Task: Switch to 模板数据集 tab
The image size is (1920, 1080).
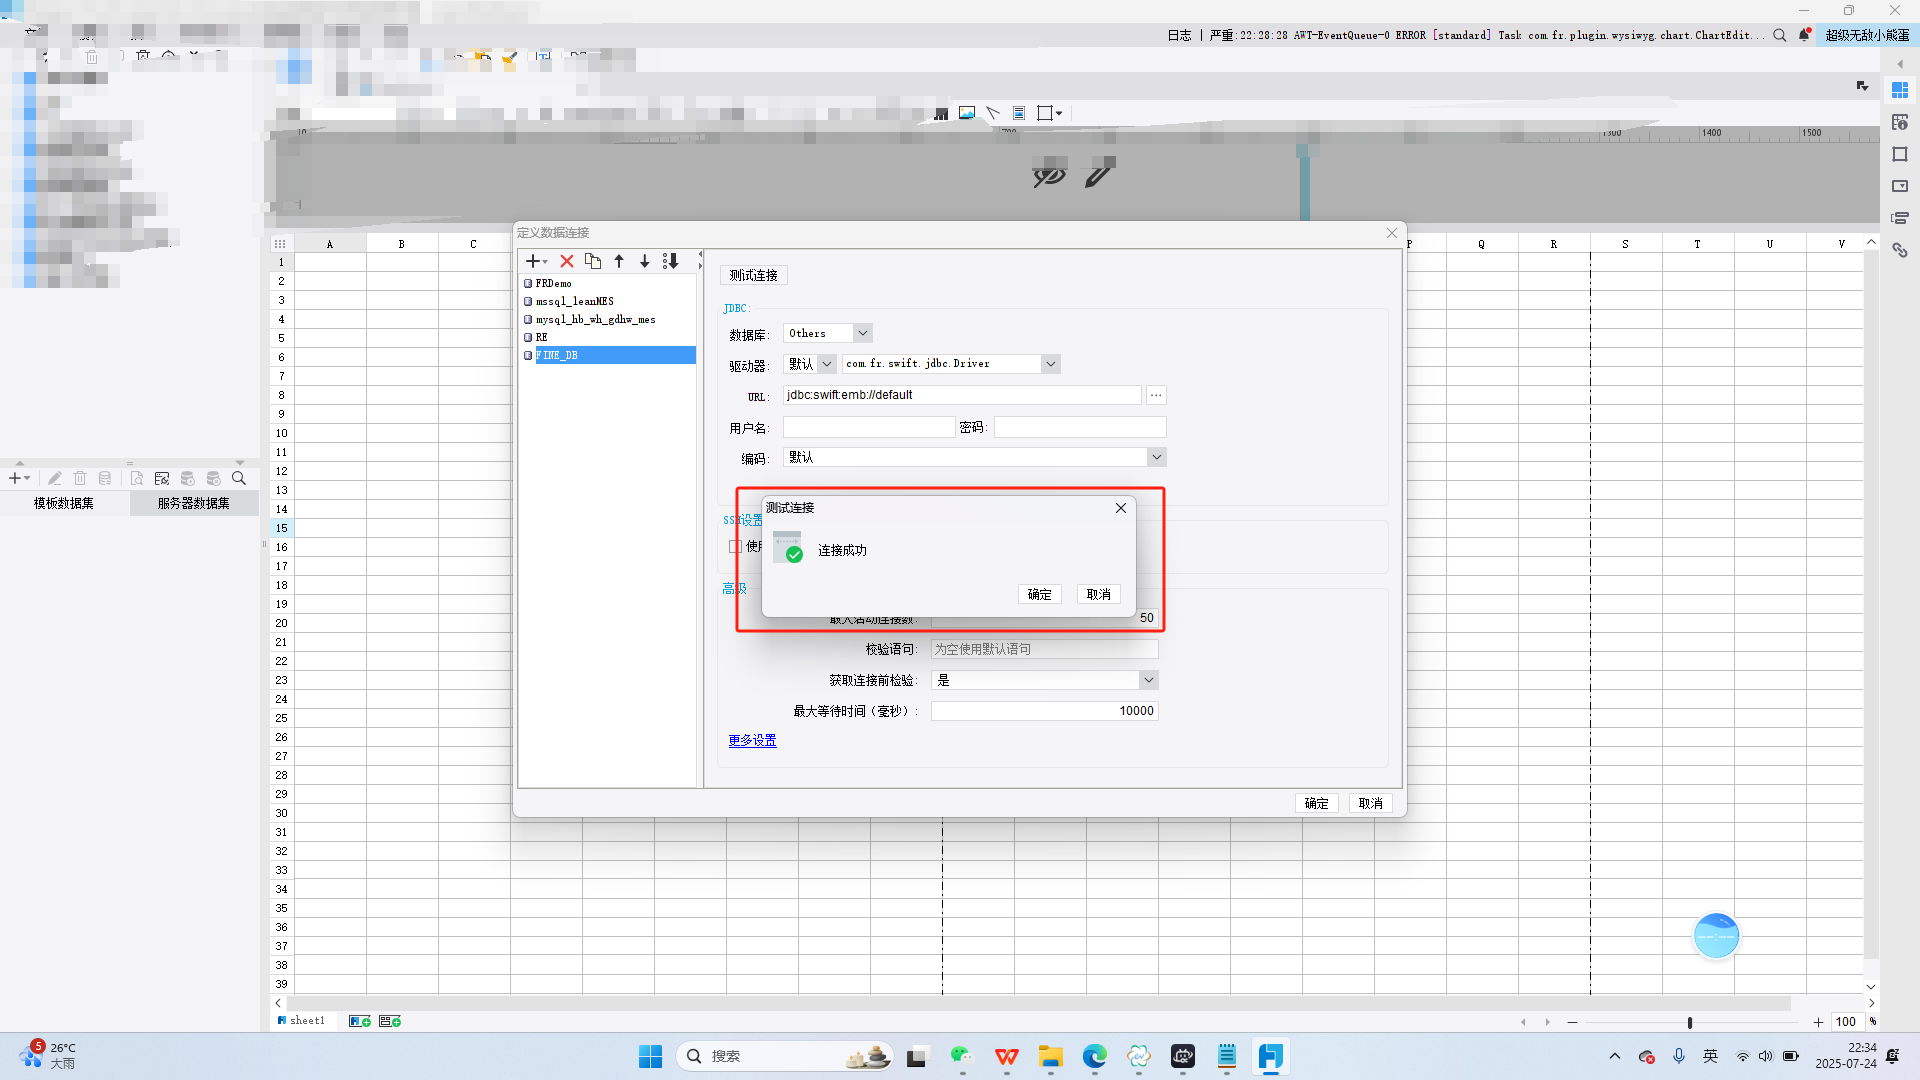Action: point(64,503)
